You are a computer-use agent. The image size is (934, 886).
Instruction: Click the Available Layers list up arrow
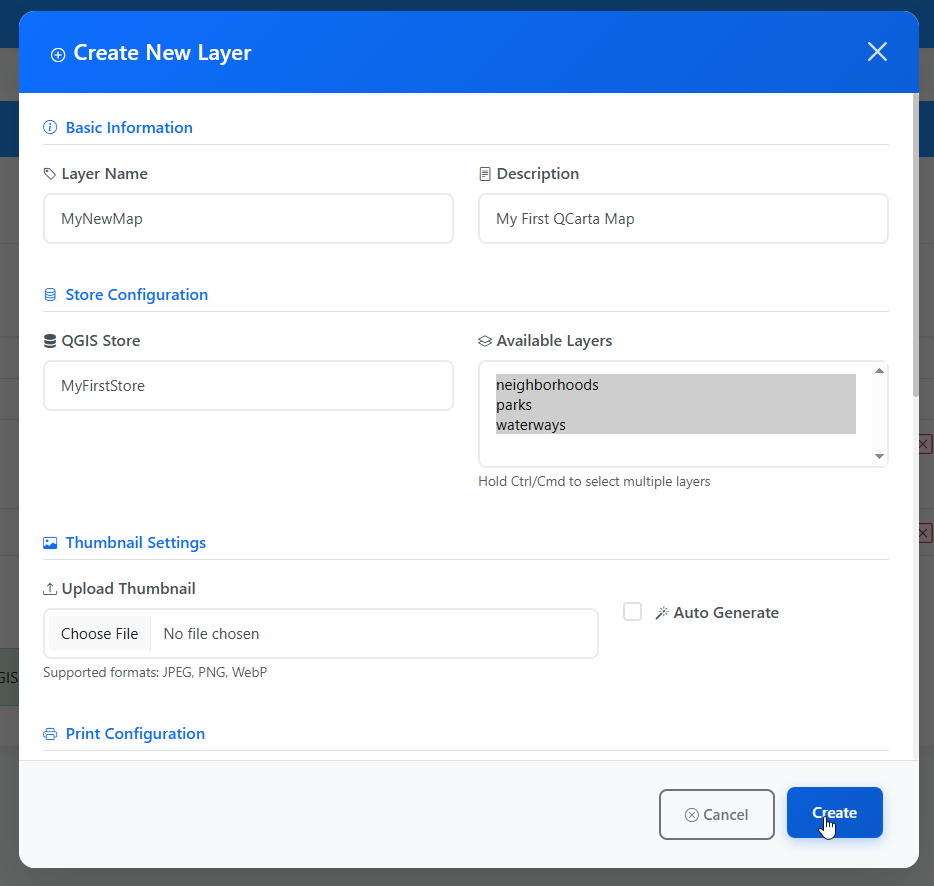click(x=879, y=371)
